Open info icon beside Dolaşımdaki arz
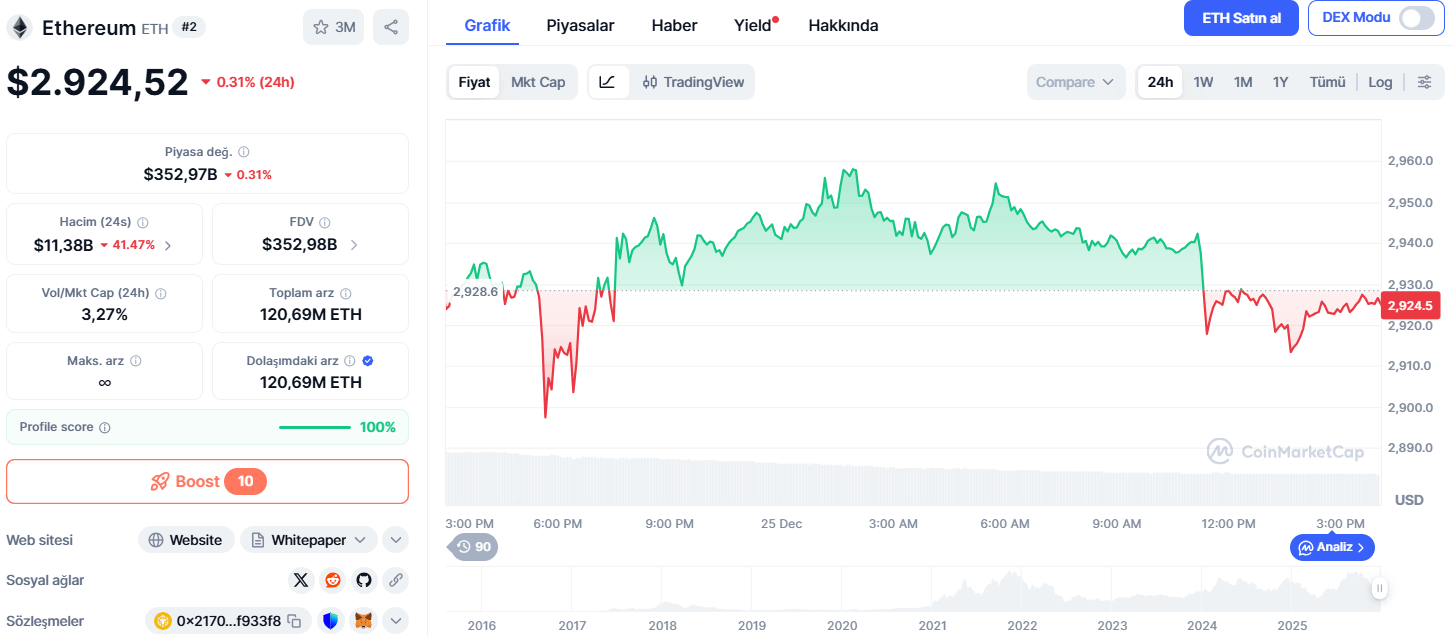 (350, 361)
